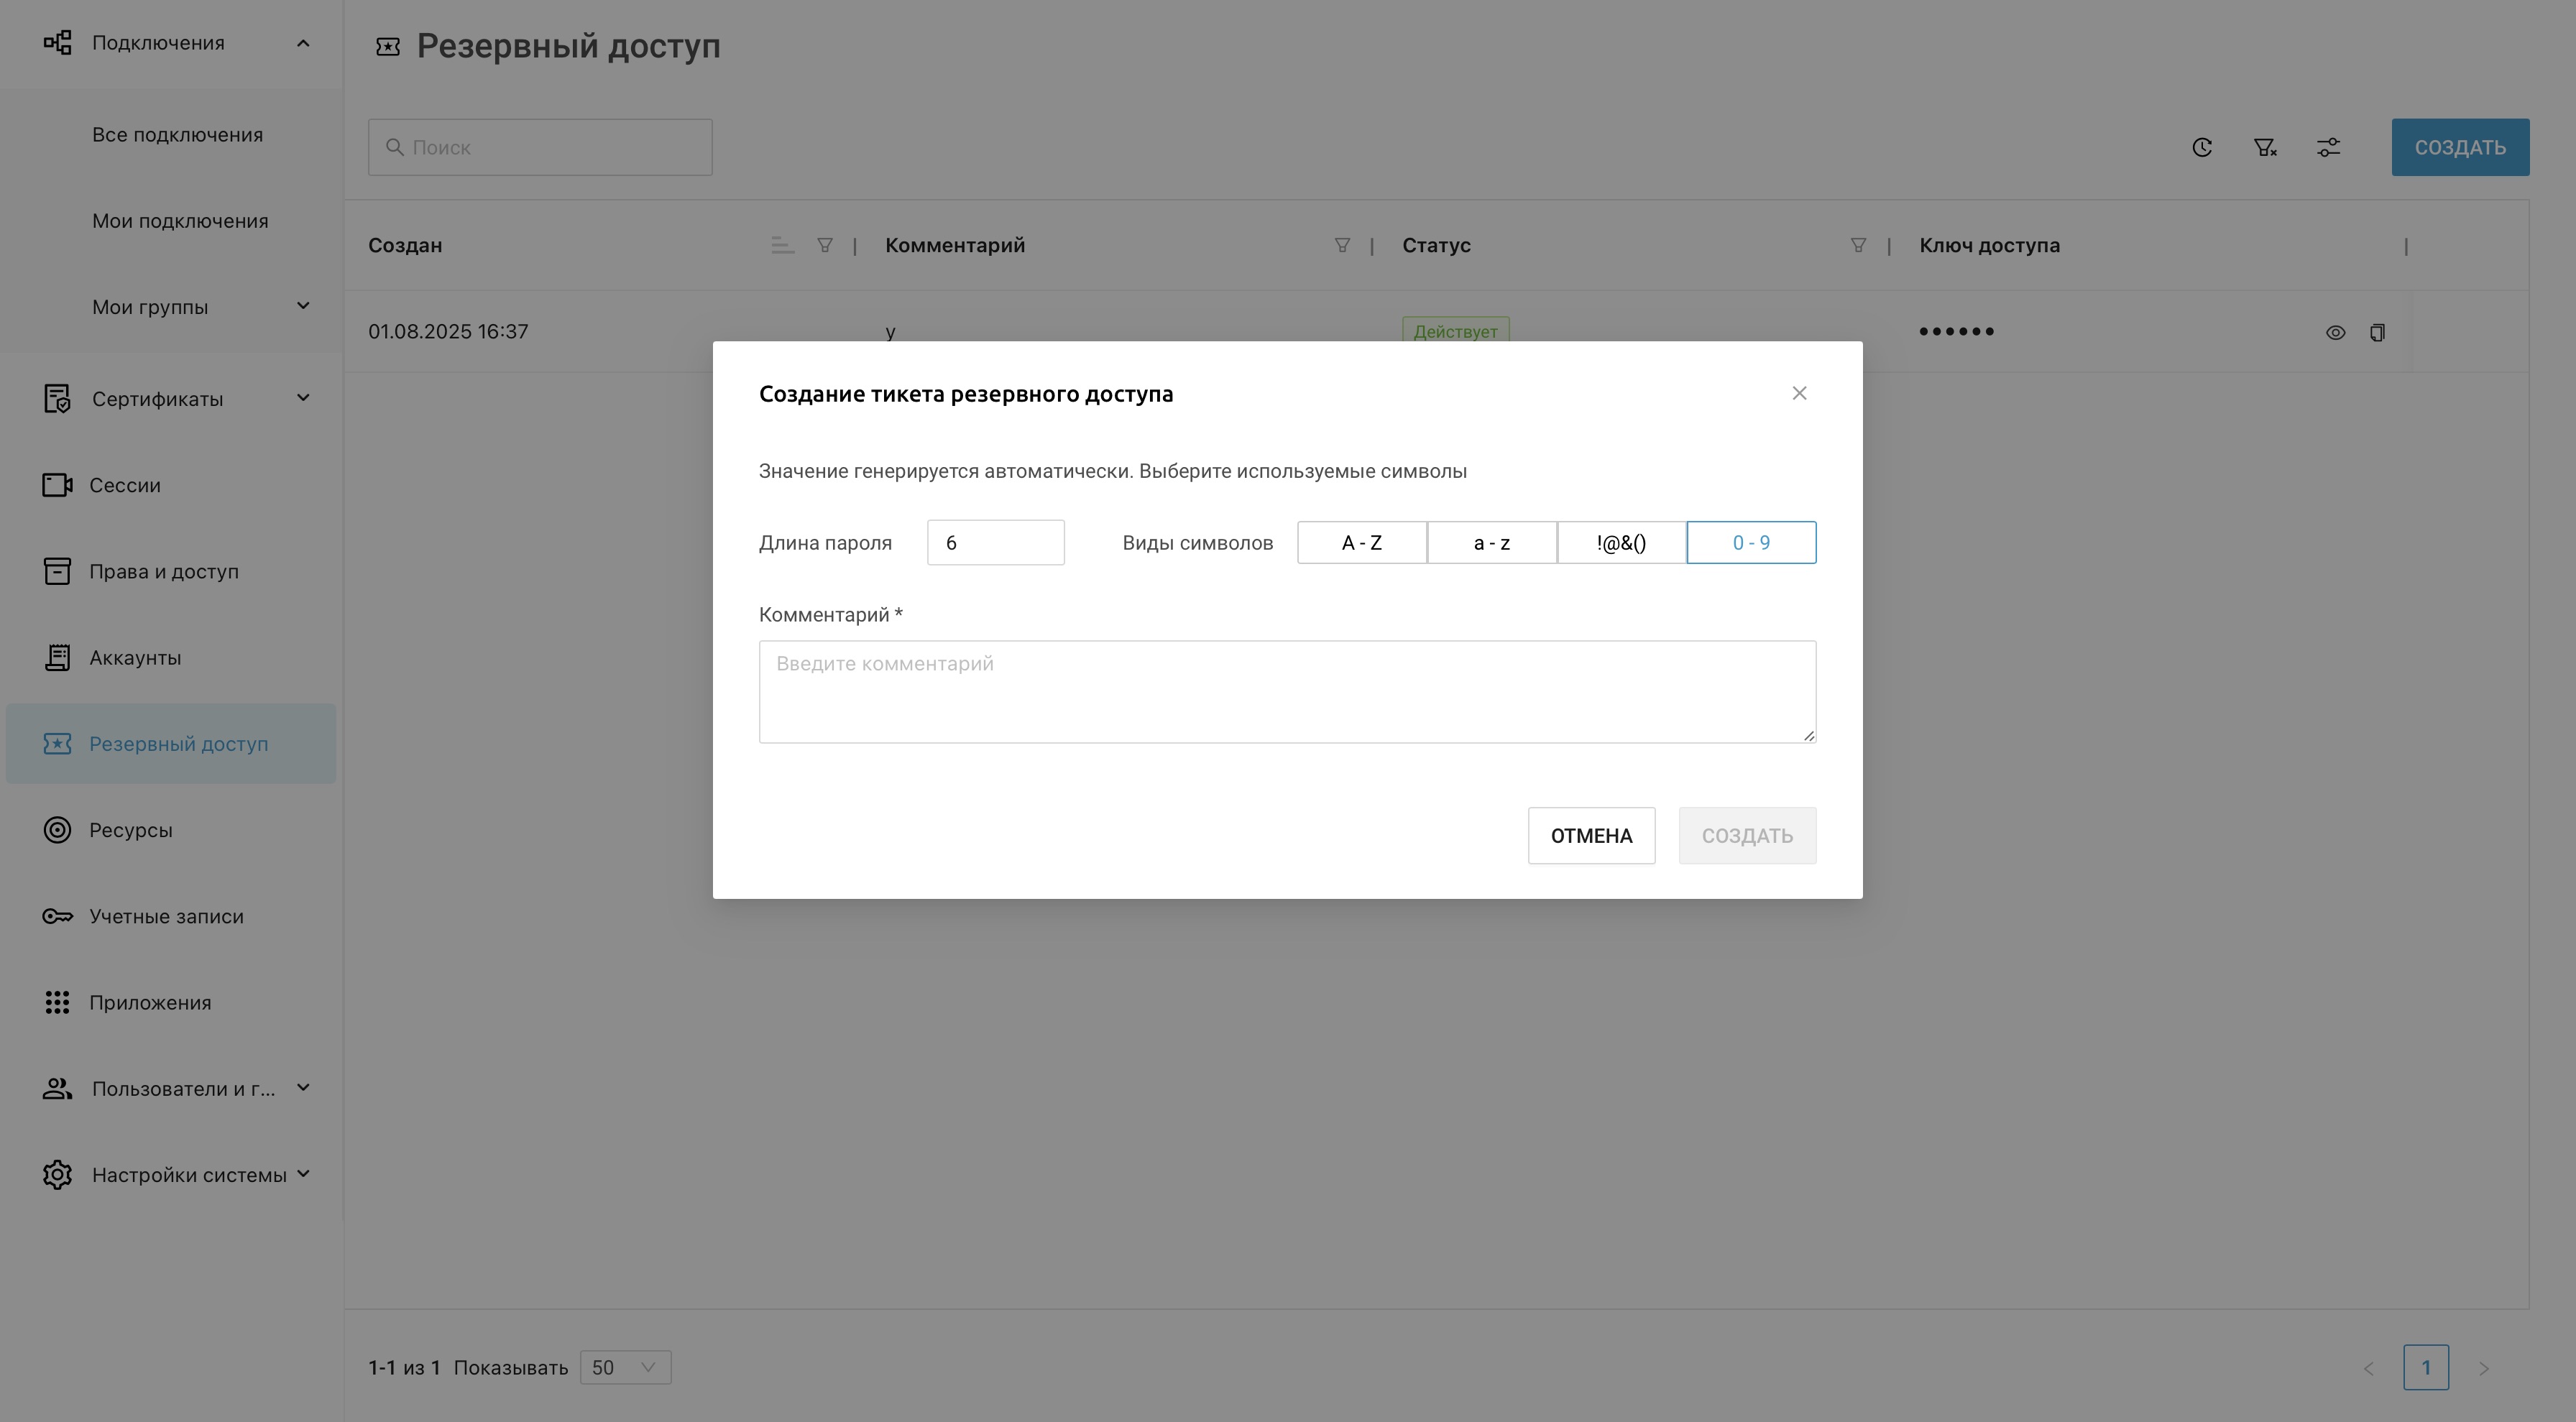
Task: Toggle the A - Z uppercase symbols option
Action: [x=1361, y=543]
